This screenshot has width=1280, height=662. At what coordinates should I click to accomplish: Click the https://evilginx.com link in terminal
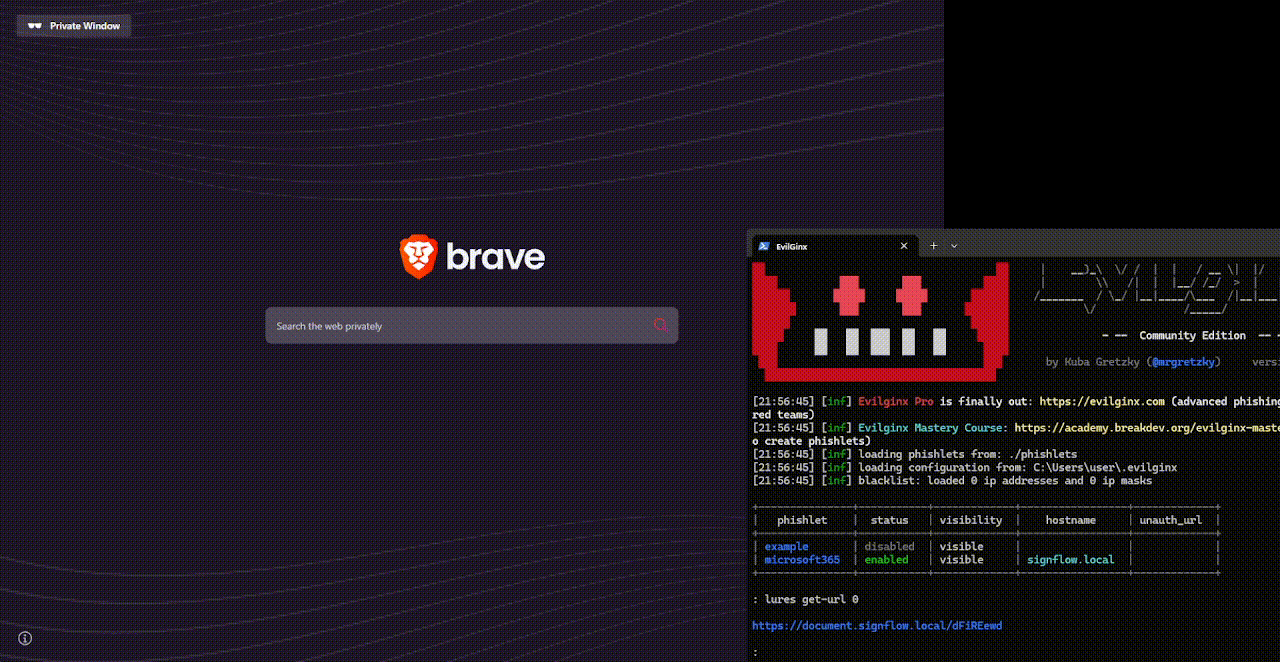[x=1102, y=401]
